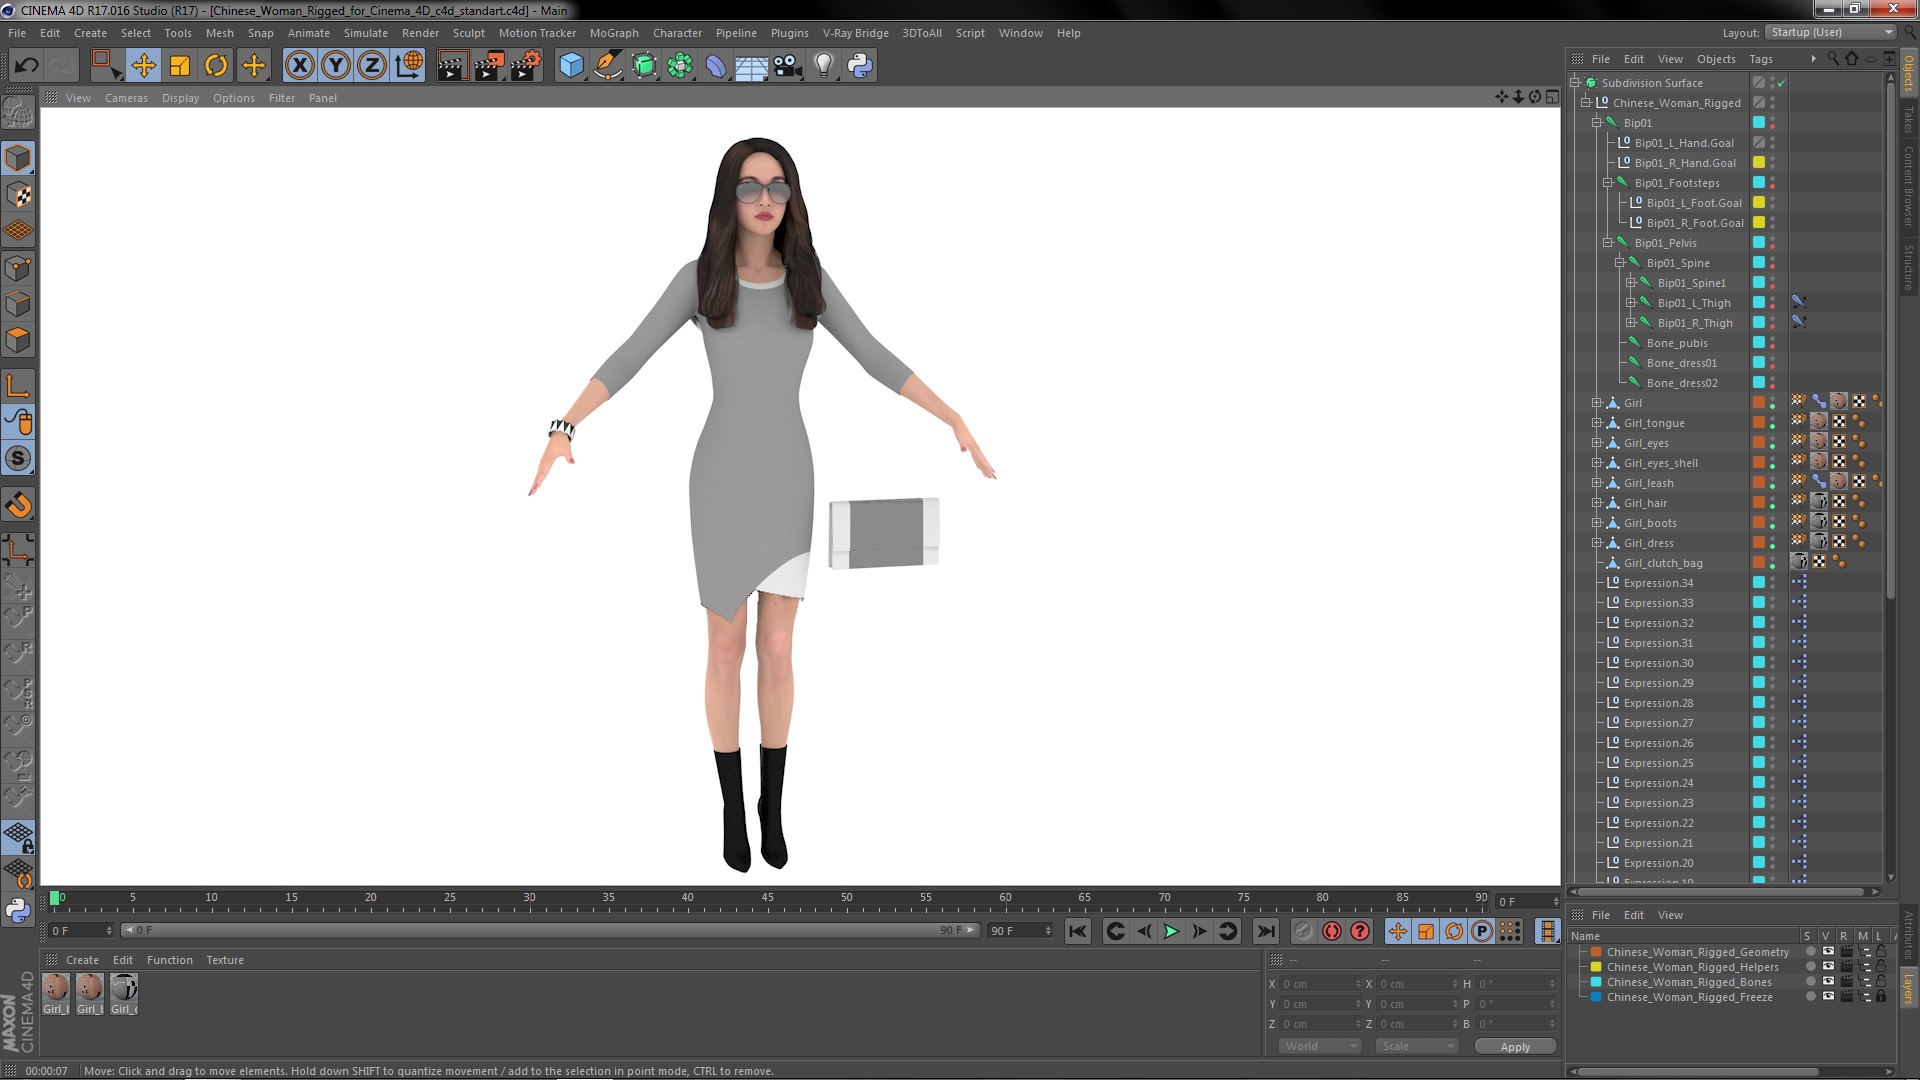Add a Camera object
The height and width of the screenshot is (1080, 1920).
coord(787,66)
